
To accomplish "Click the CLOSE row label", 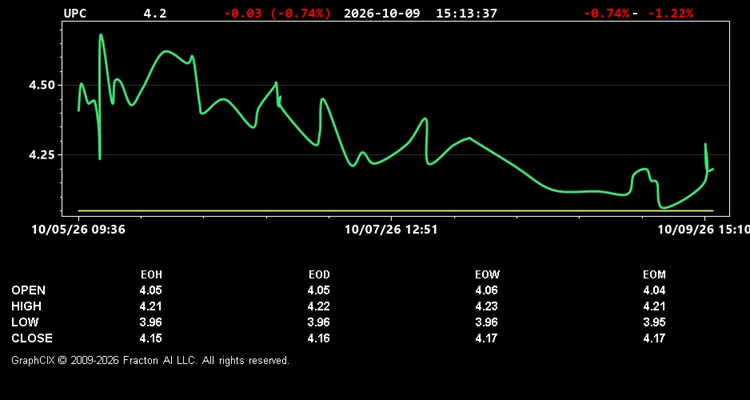I will [32, 338].
